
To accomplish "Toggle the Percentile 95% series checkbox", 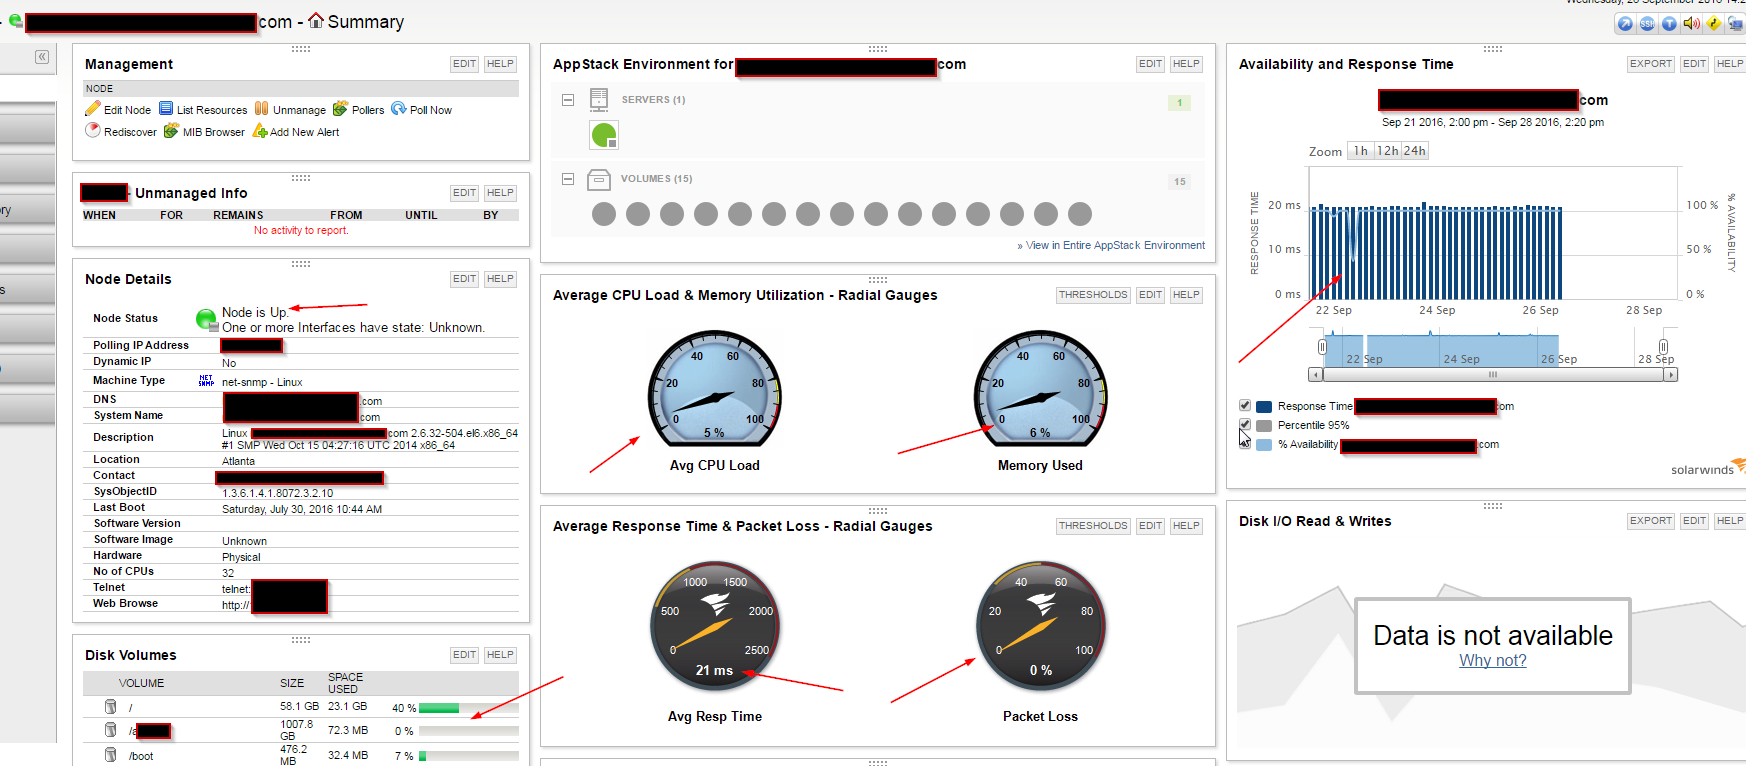I will tap(1245, 424).
